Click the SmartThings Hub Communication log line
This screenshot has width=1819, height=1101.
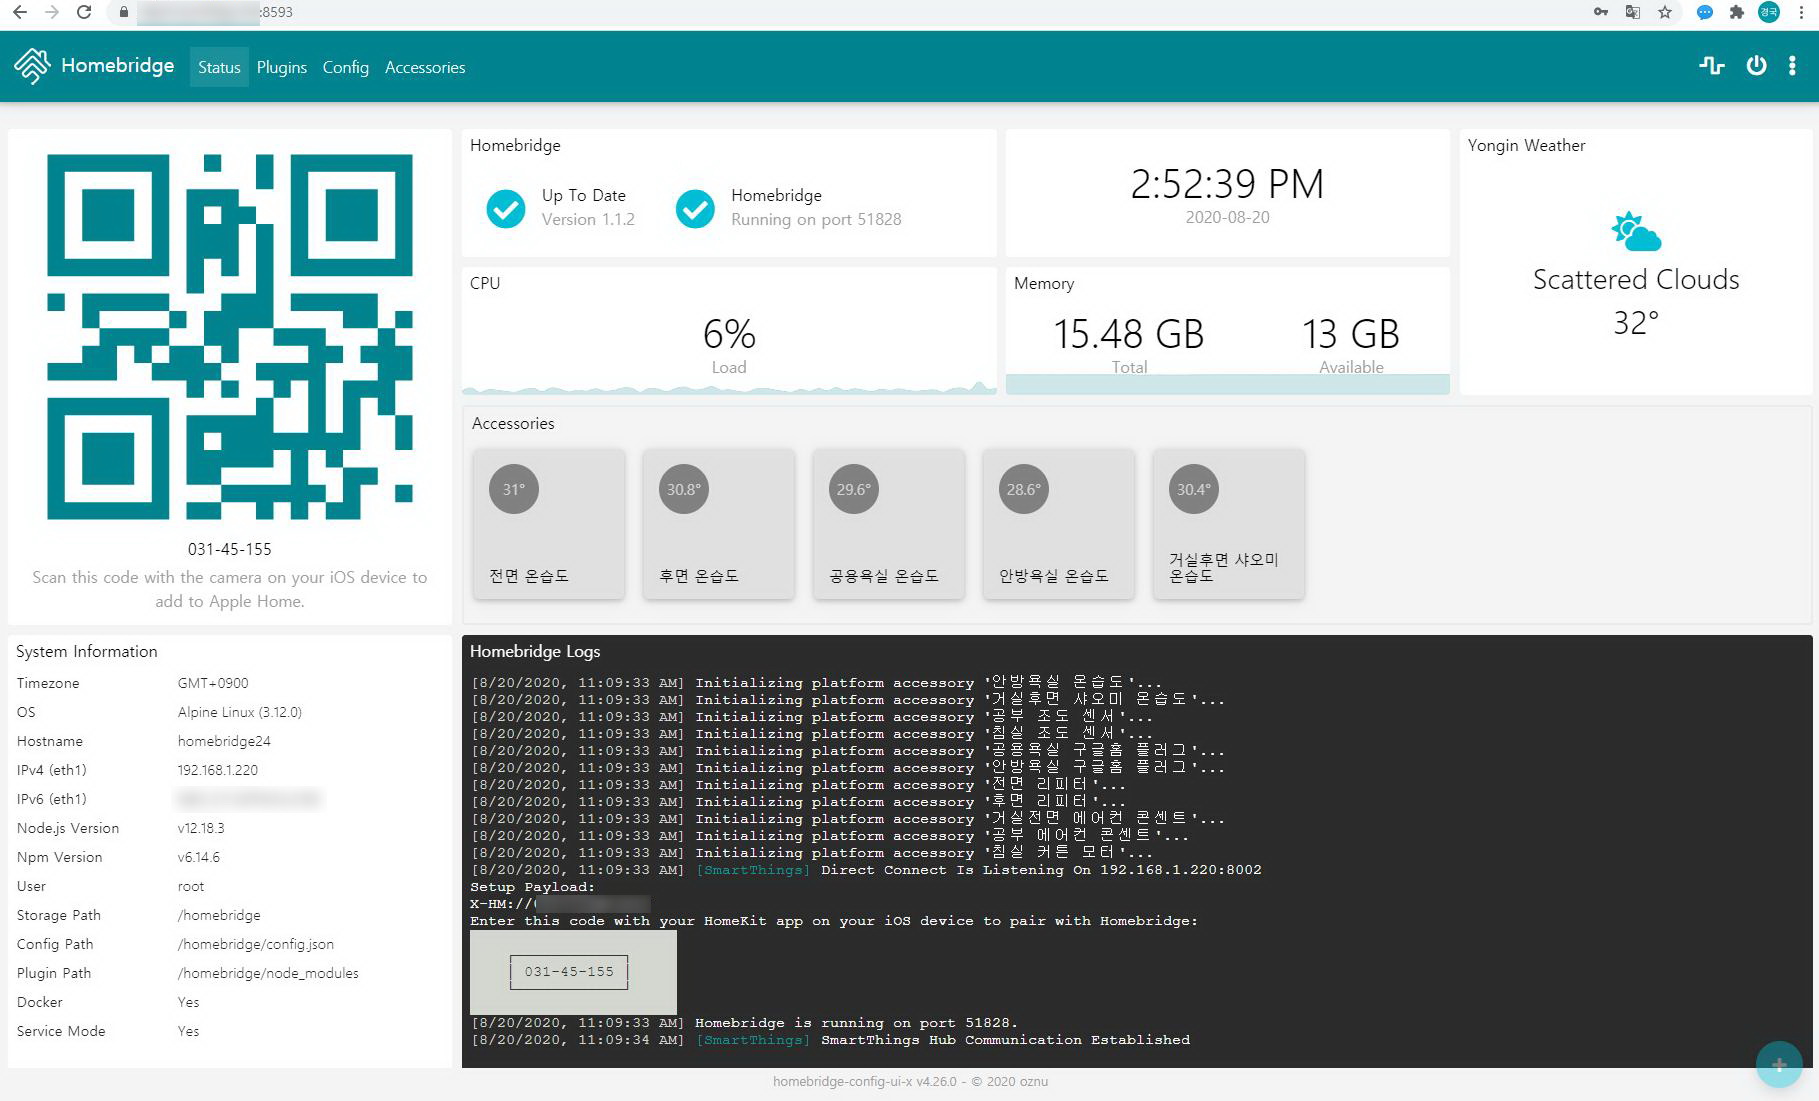pyautogui.click(x=830, y=1040)
